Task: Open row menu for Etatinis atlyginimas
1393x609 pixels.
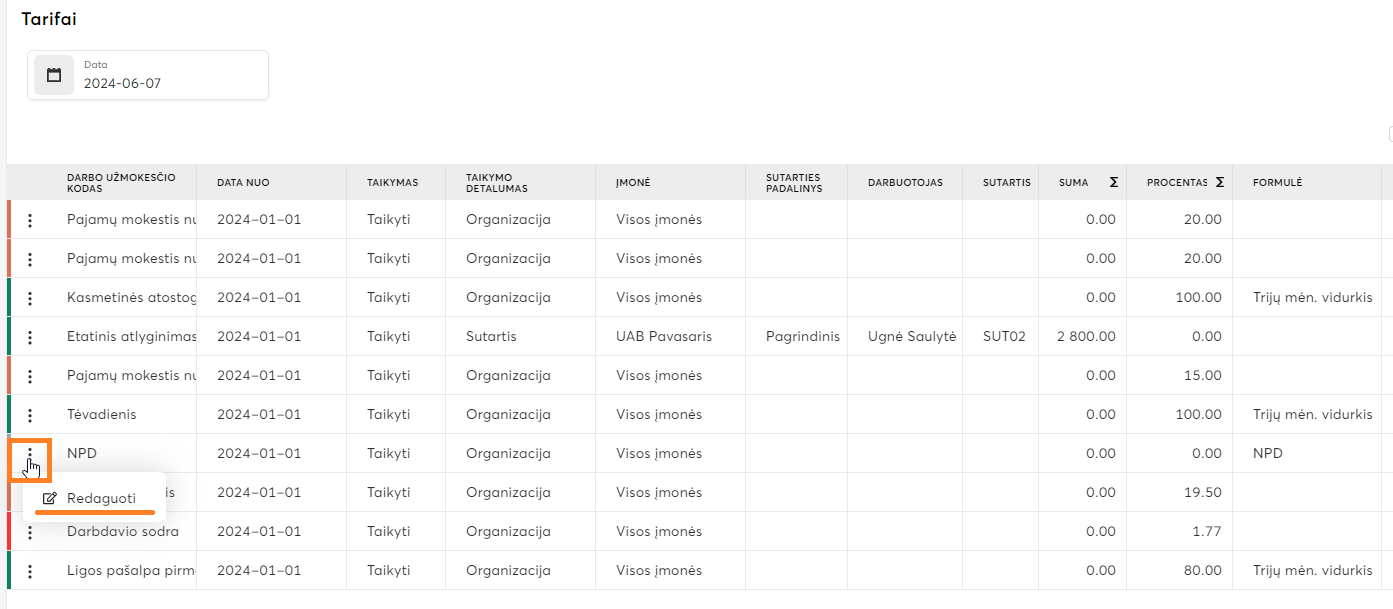Action: 30,337
